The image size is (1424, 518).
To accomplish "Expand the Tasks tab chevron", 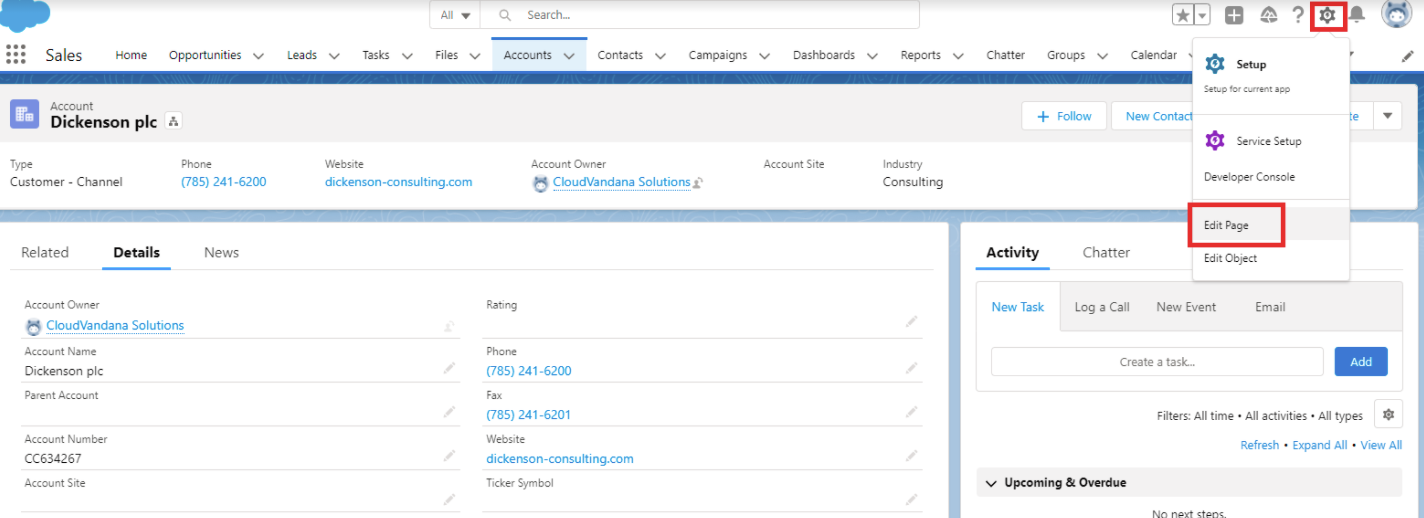I will tap(406, 56).
